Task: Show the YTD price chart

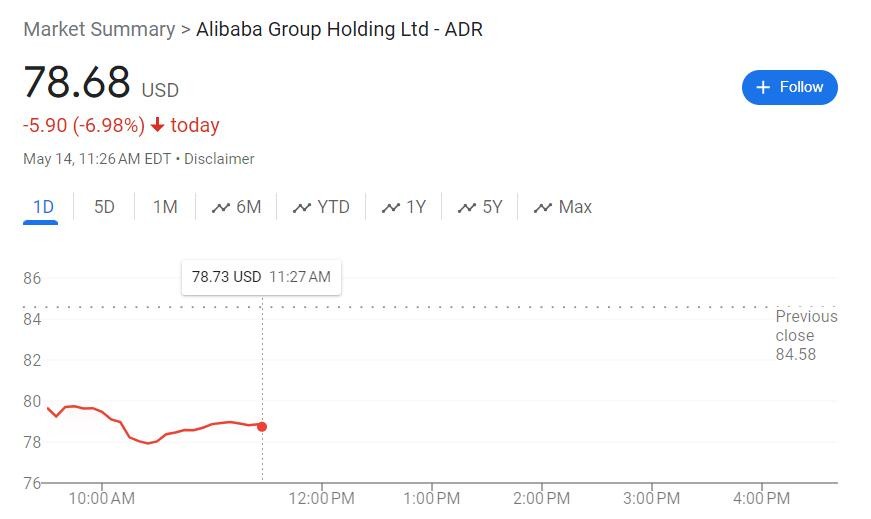Action: click(x=333, y=207)
